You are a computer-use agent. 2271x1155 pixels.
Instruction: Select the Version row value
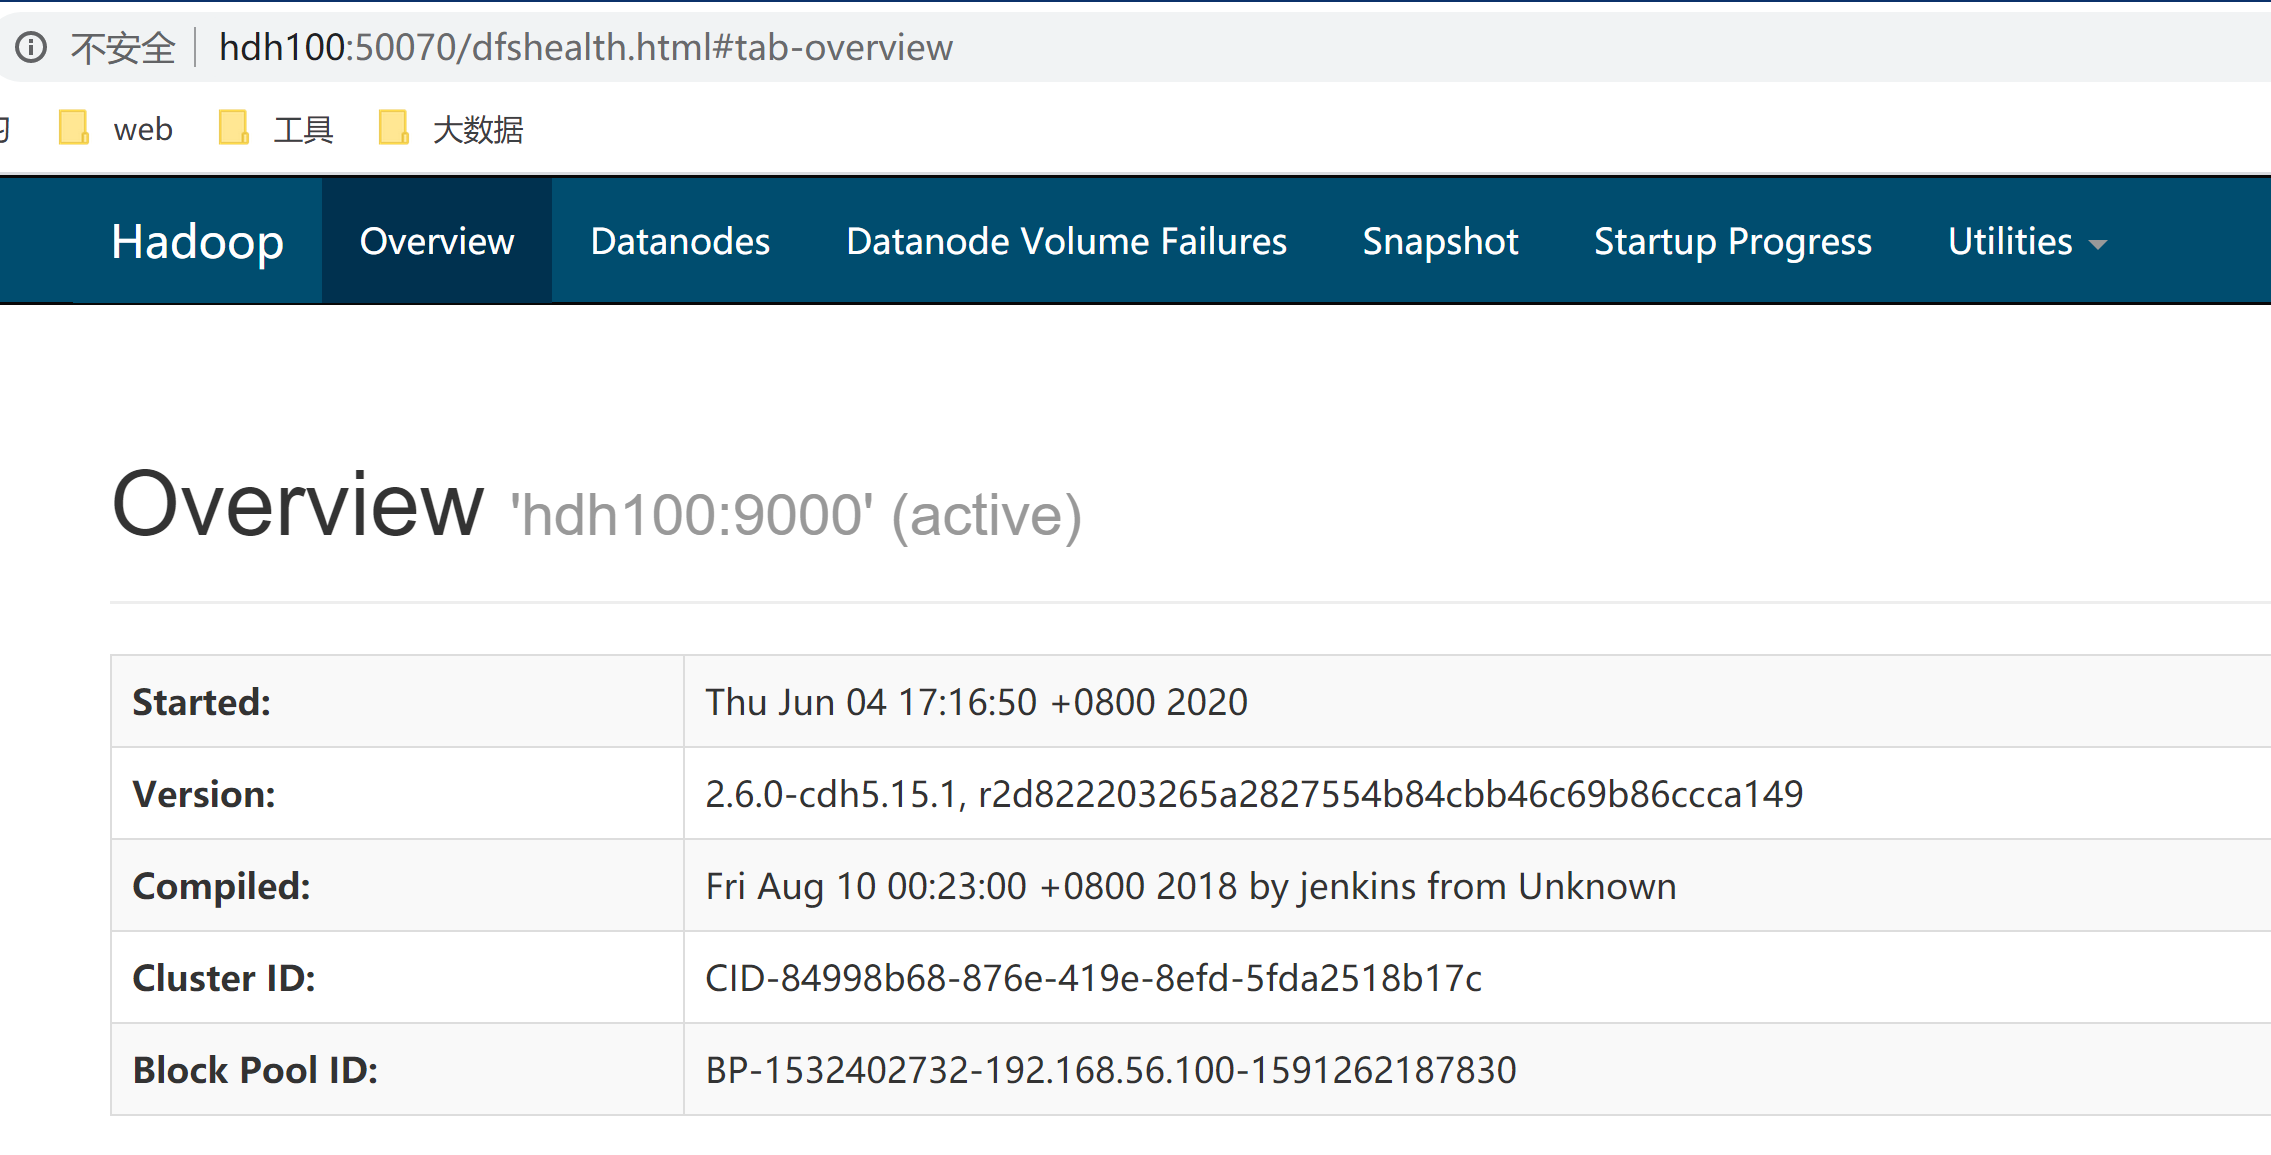coord(1254,793)
